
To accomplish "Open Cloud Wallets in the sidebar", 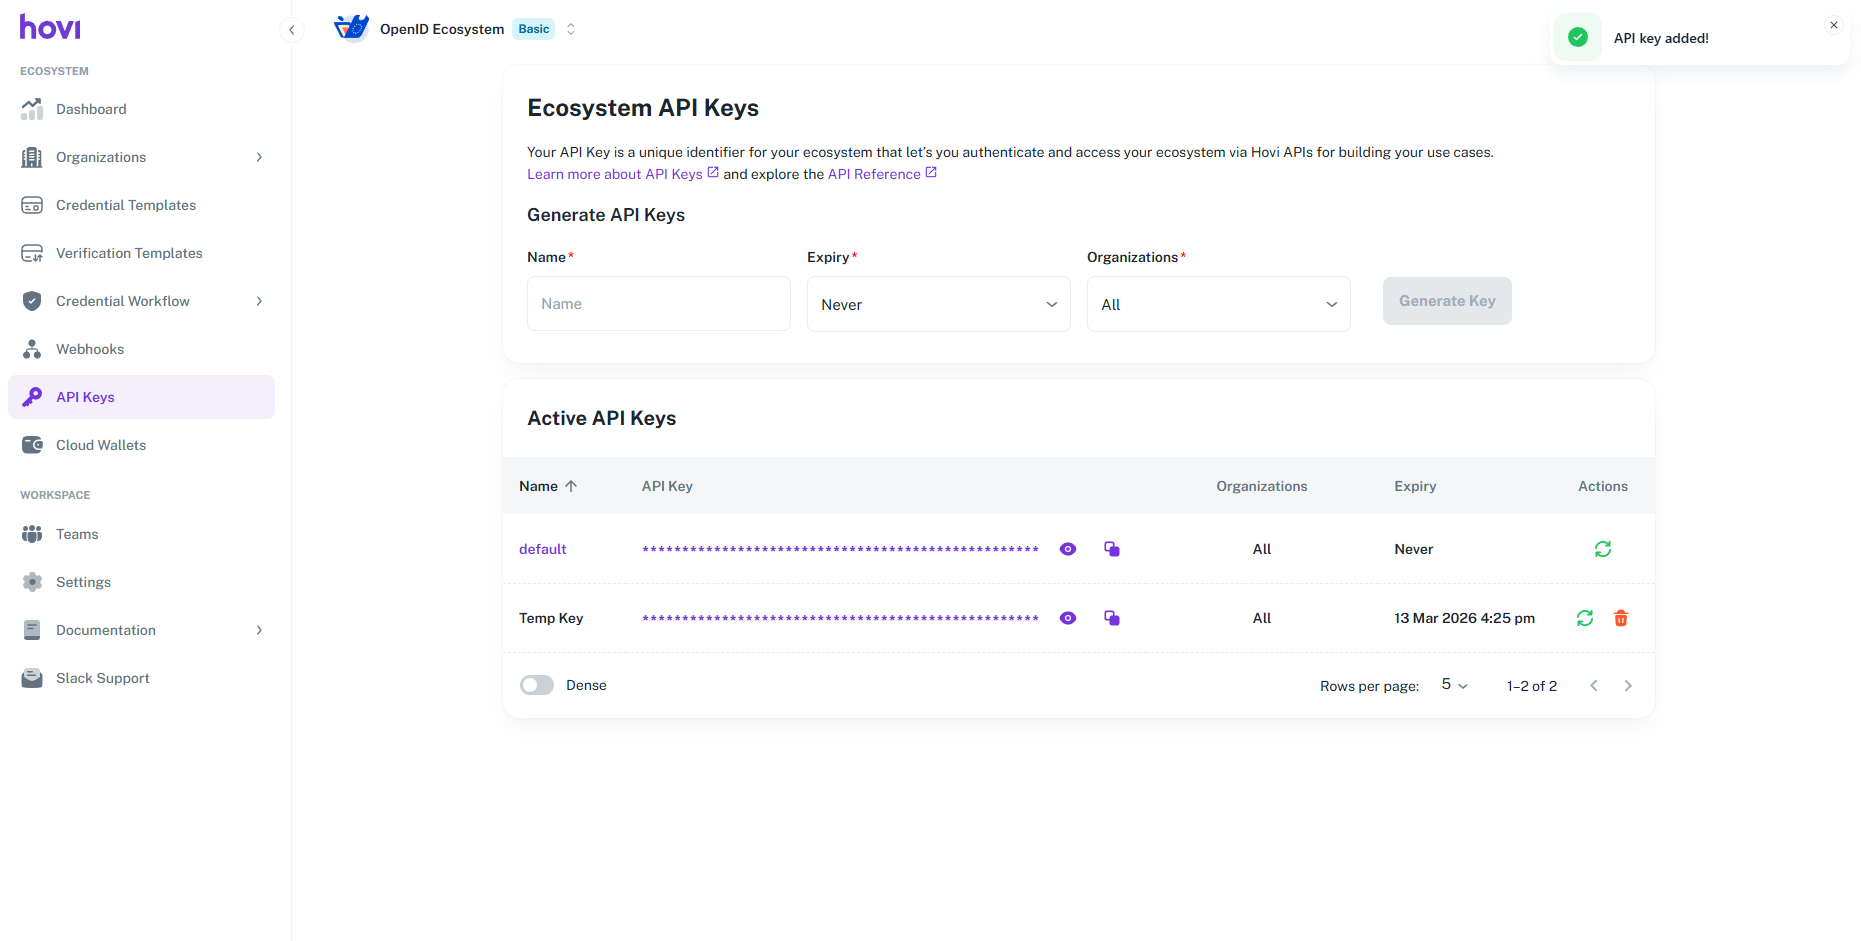I will [101, 445].
